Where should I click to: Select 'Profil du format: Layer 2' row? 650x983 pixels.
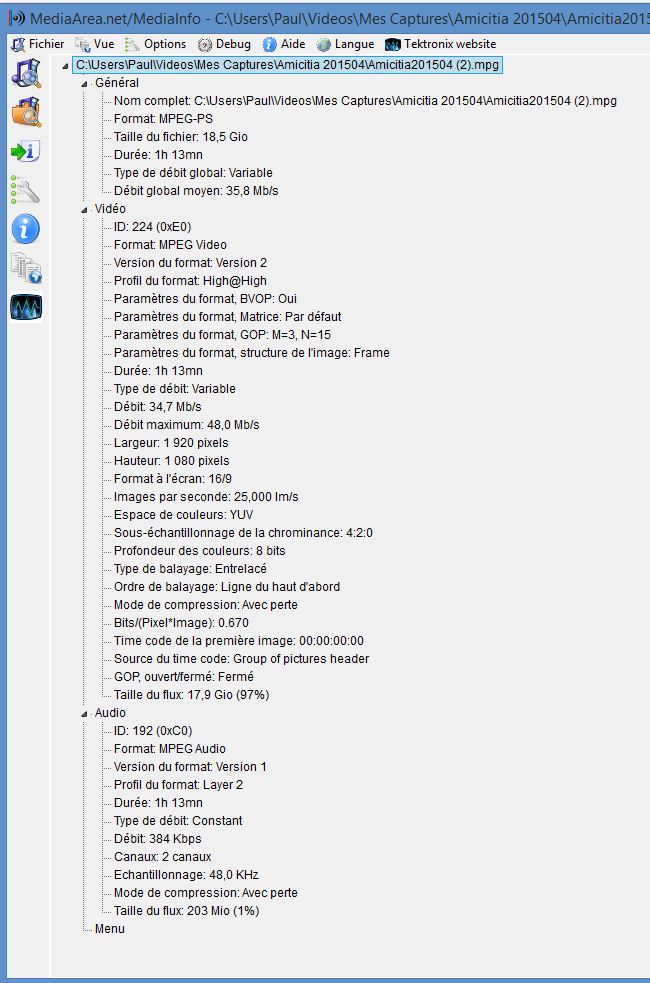(178, 785)
